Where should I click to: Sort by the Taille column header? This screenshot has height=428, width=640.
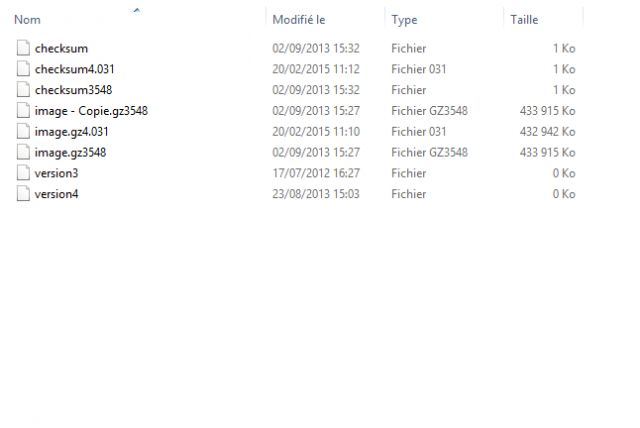click(524, 20)
